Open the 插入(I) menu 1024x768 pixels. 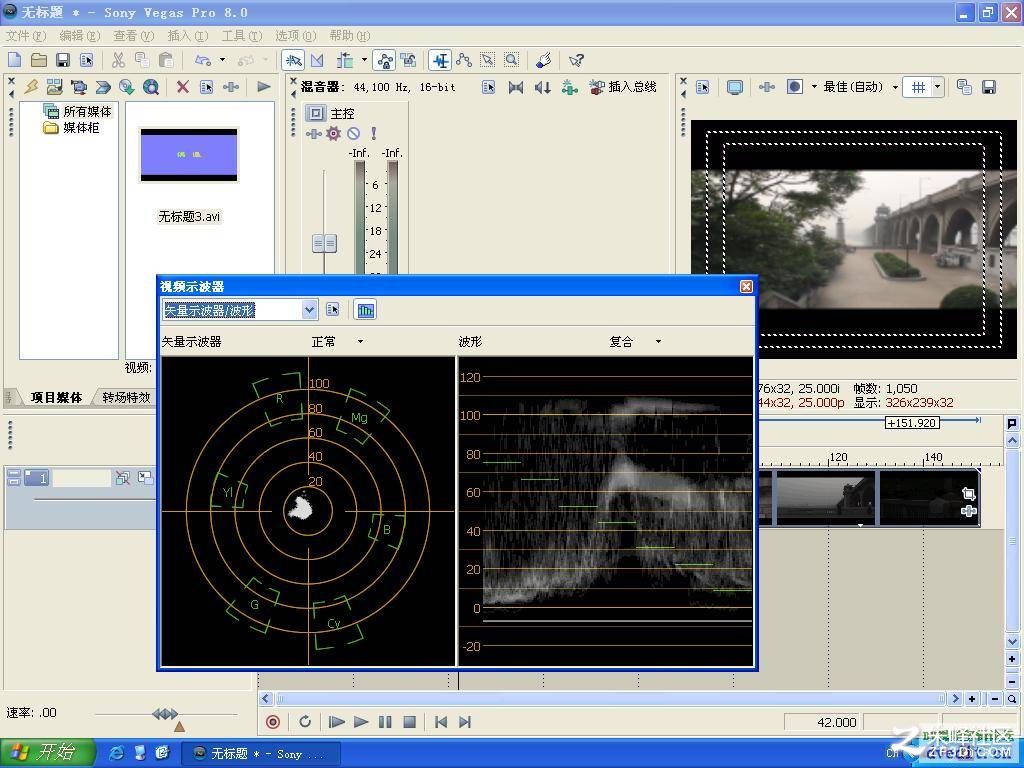click(x=187, y=35)
